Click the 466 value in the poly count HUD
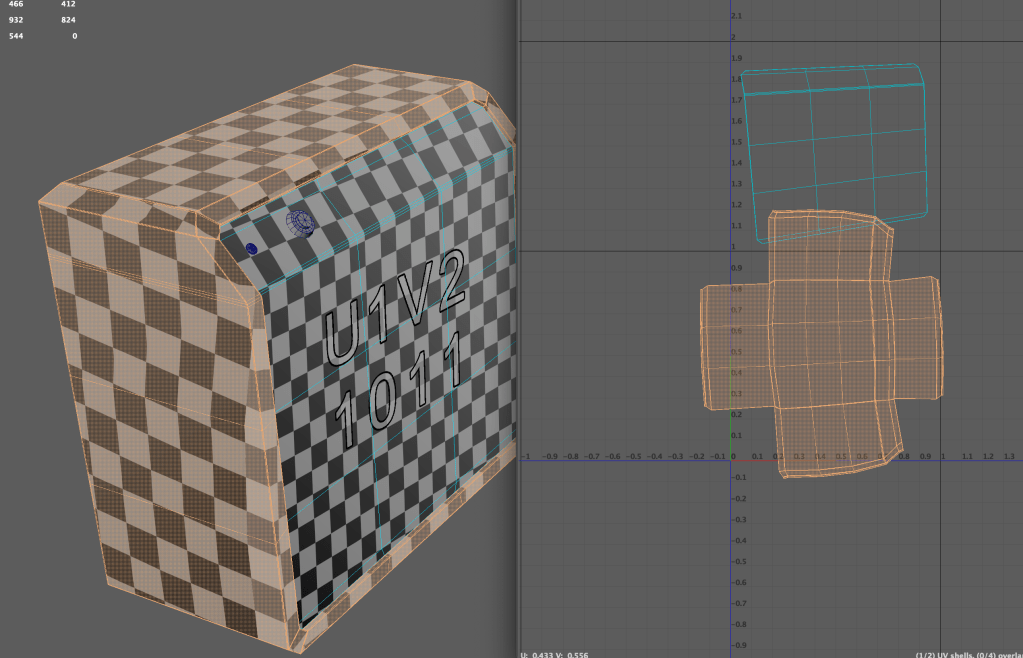Image resolution: width=1023 pixels, height=658 pixels. [14, 4]
